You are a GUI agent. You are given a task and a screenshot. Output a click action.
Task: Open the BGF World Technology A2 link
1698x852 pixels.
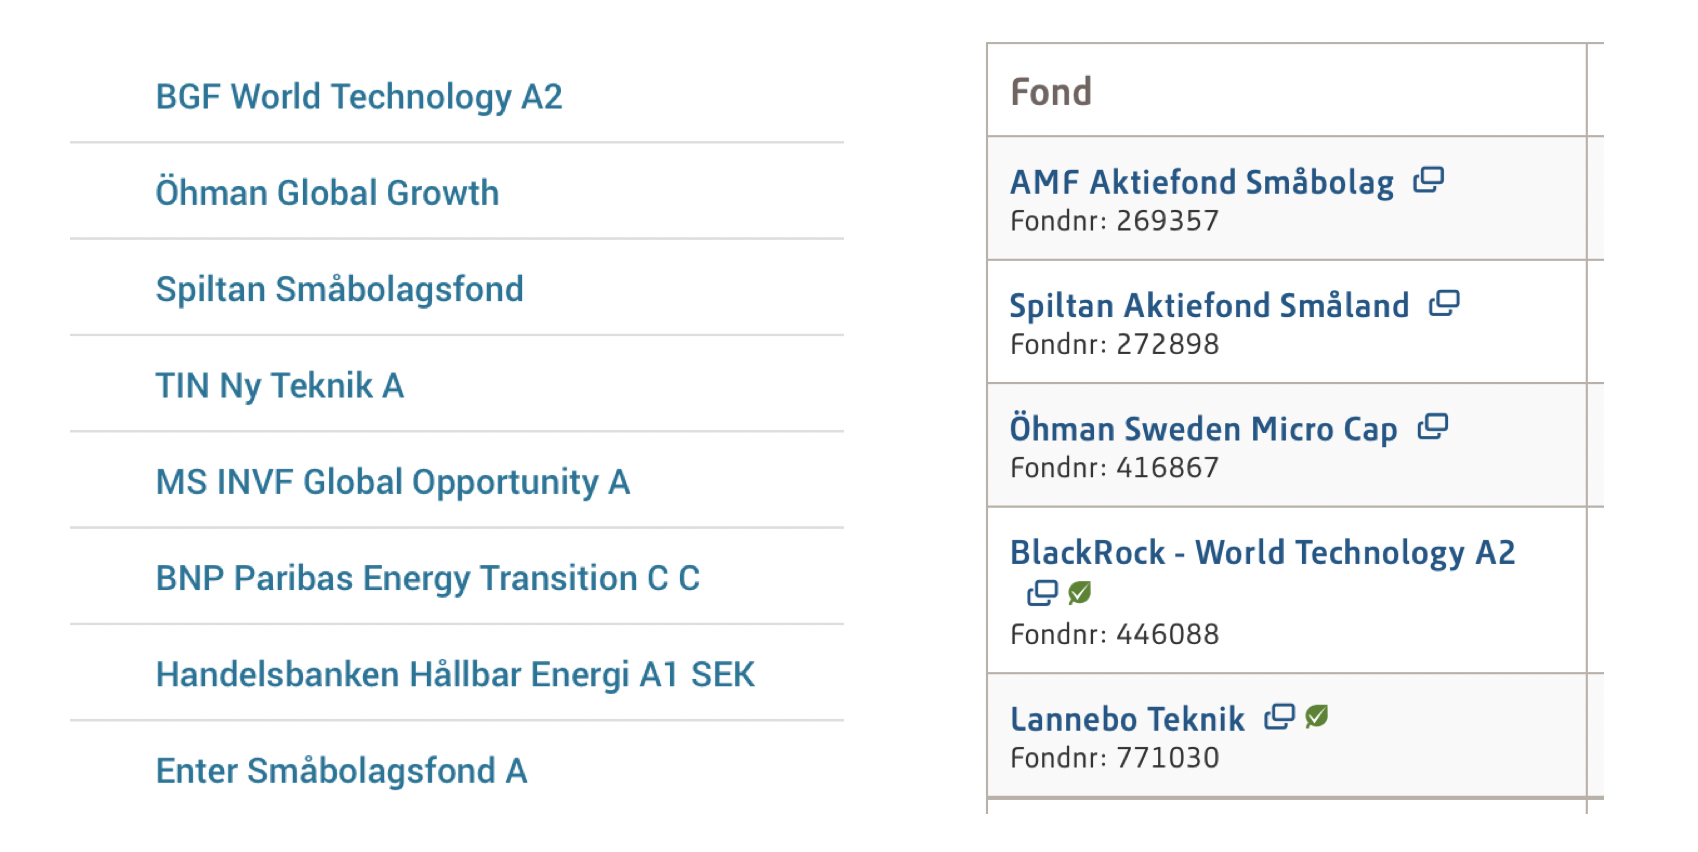click(359, 97)
